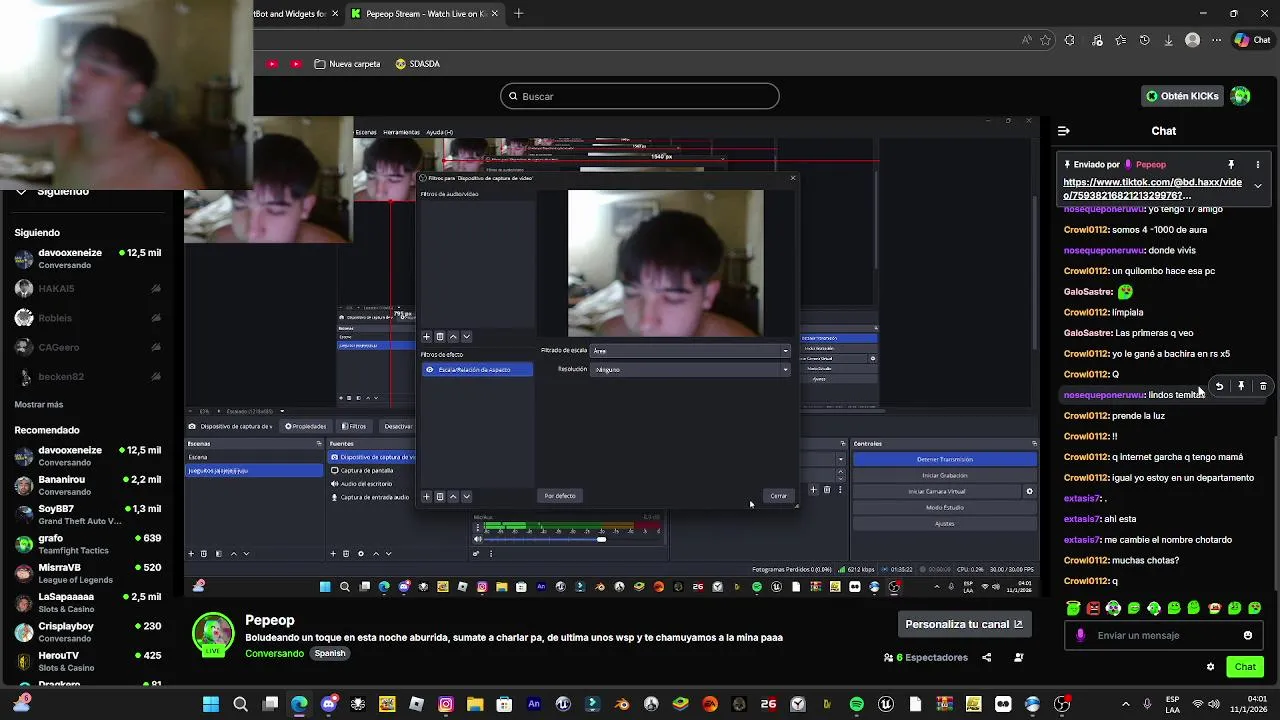The width and height of the screenshot is (1280, 720).
Task: Click Mostrar más in sidebar
Action: click(x=39, y=405)
